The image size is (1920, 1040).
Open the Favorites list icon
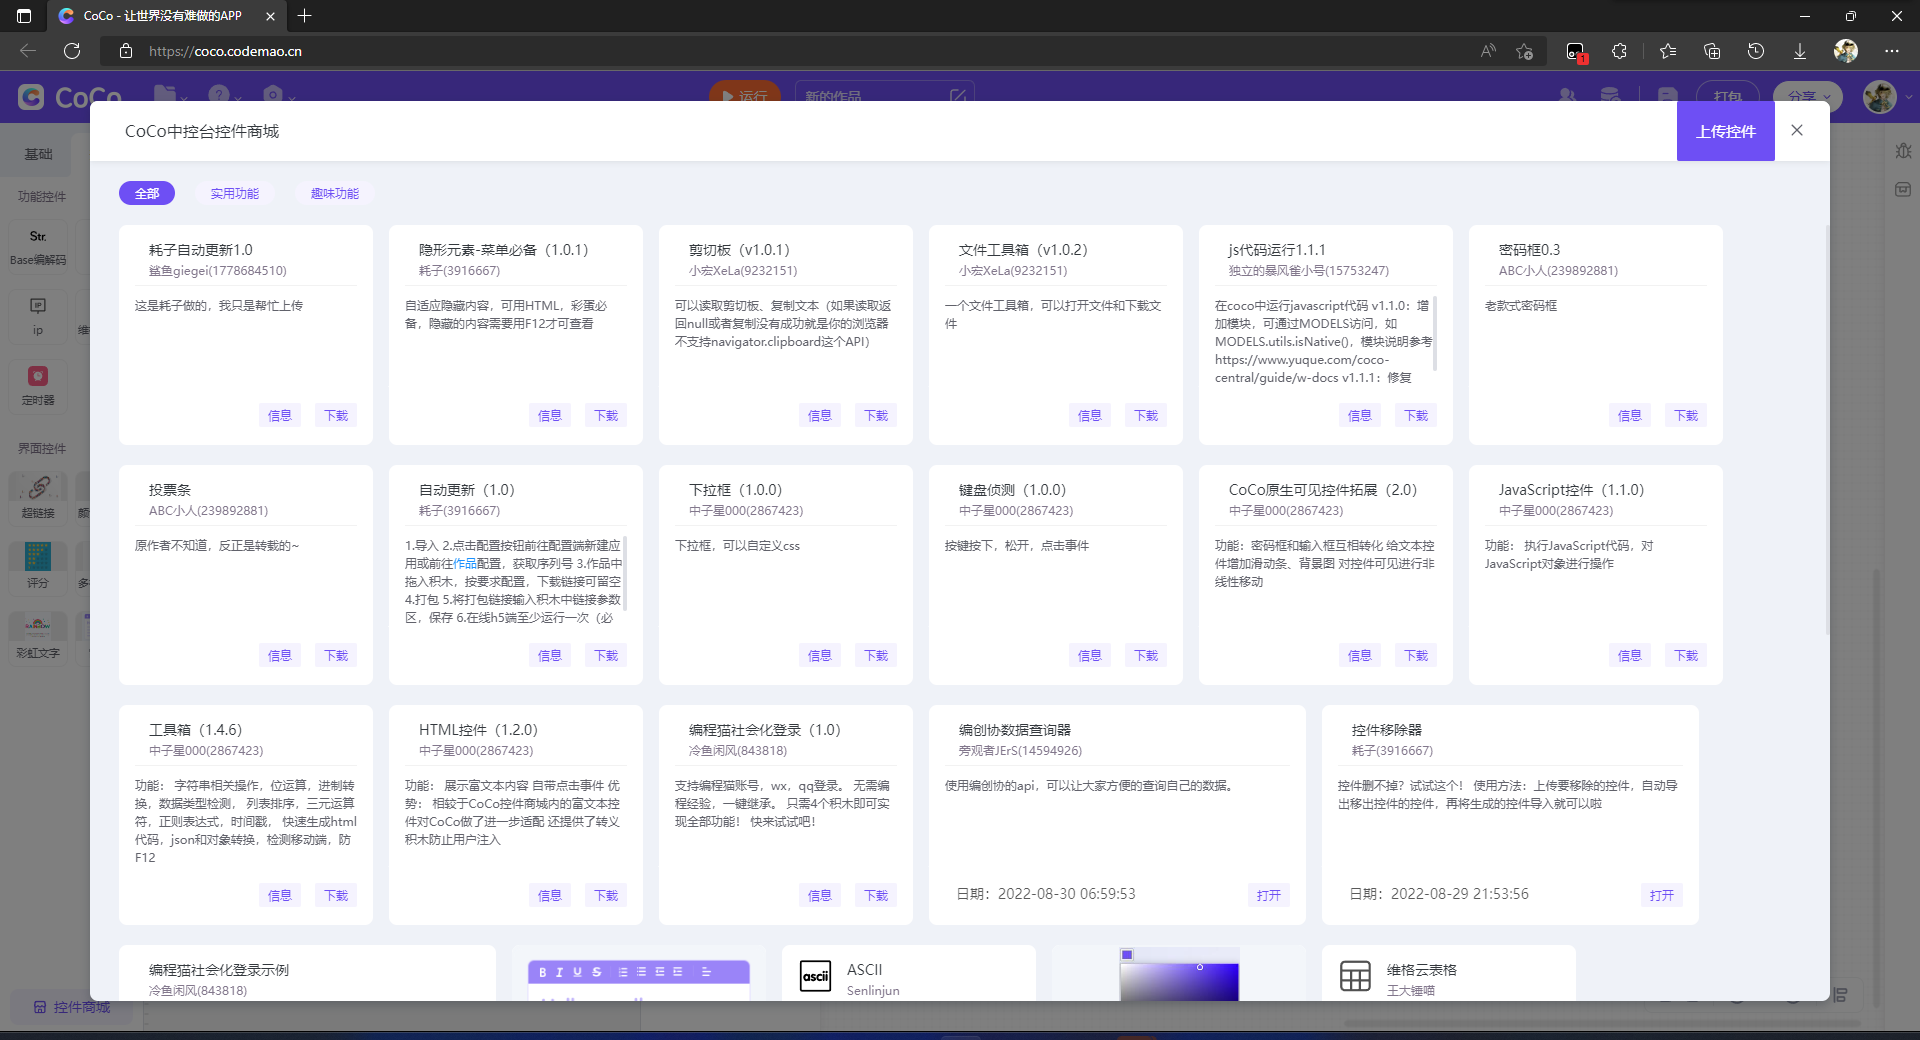click(1668, 51)
